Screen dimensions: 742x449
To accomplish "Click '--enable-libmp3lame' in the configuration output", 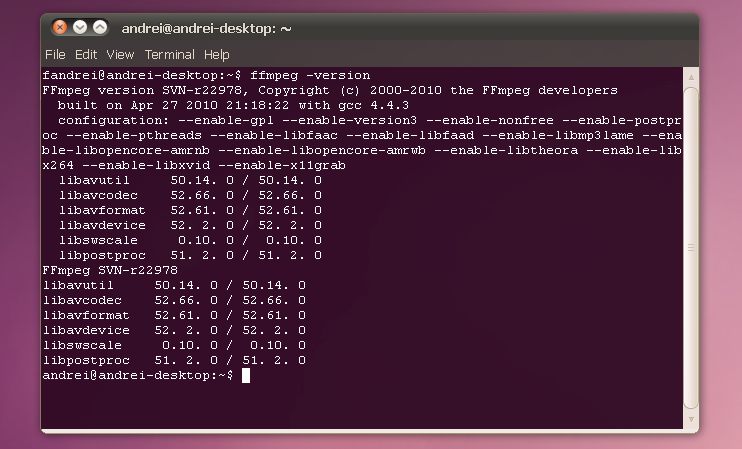I will click(558, 135).
